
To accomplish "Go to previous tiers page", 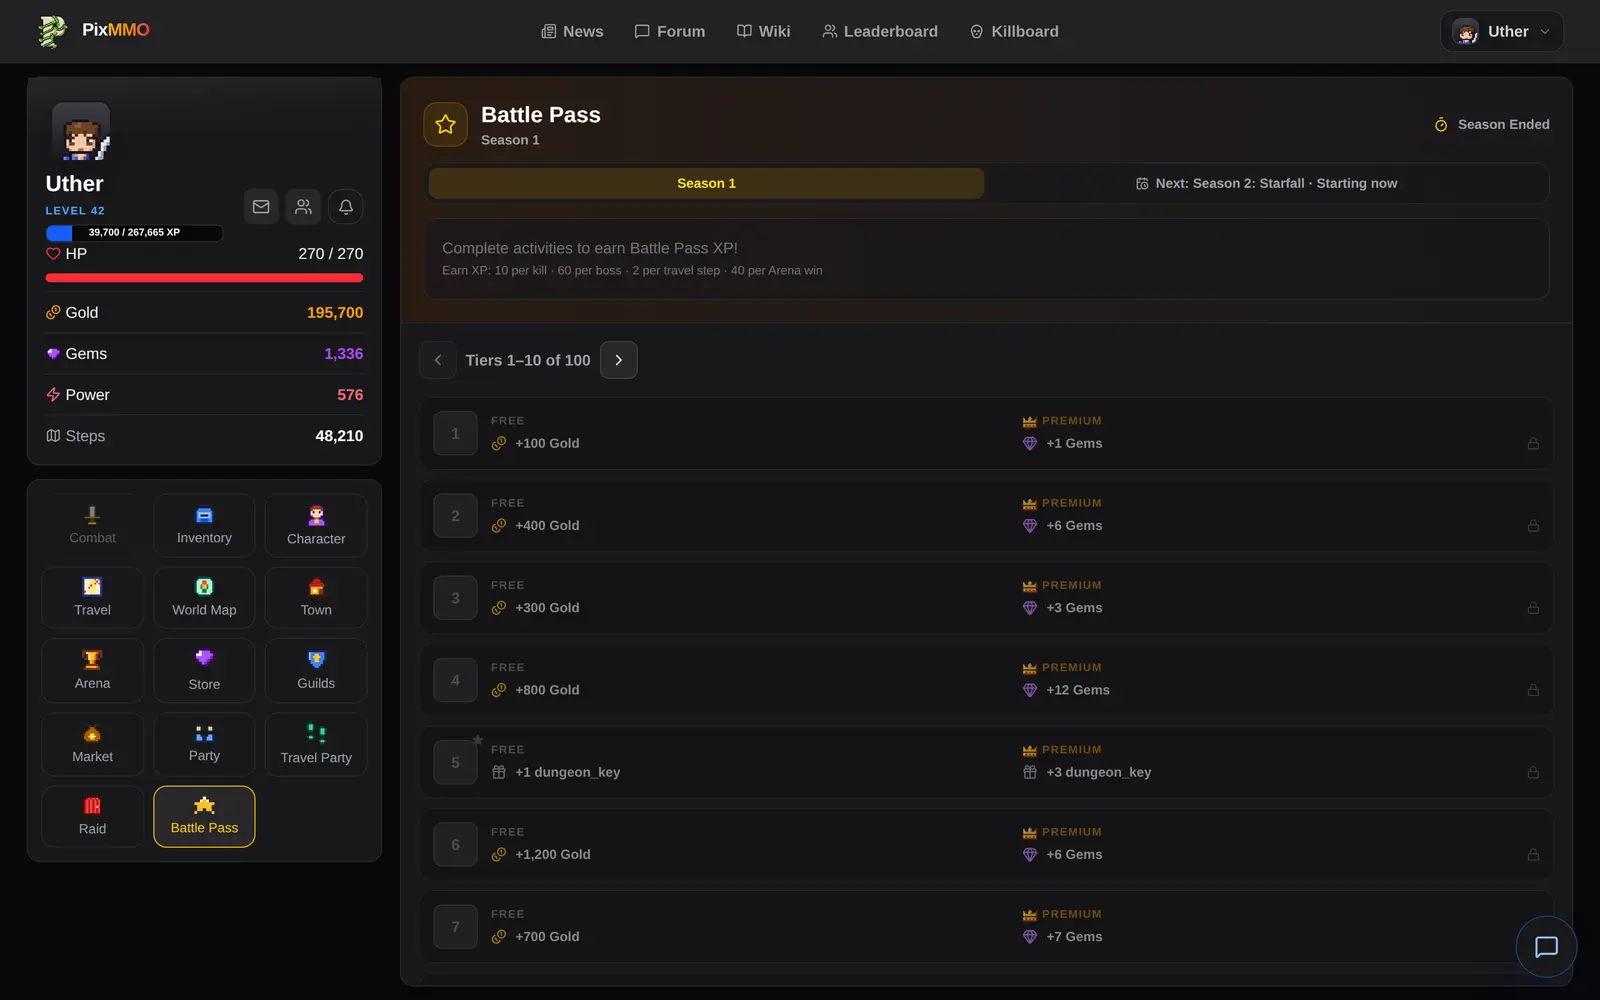I will coord(438,360).
